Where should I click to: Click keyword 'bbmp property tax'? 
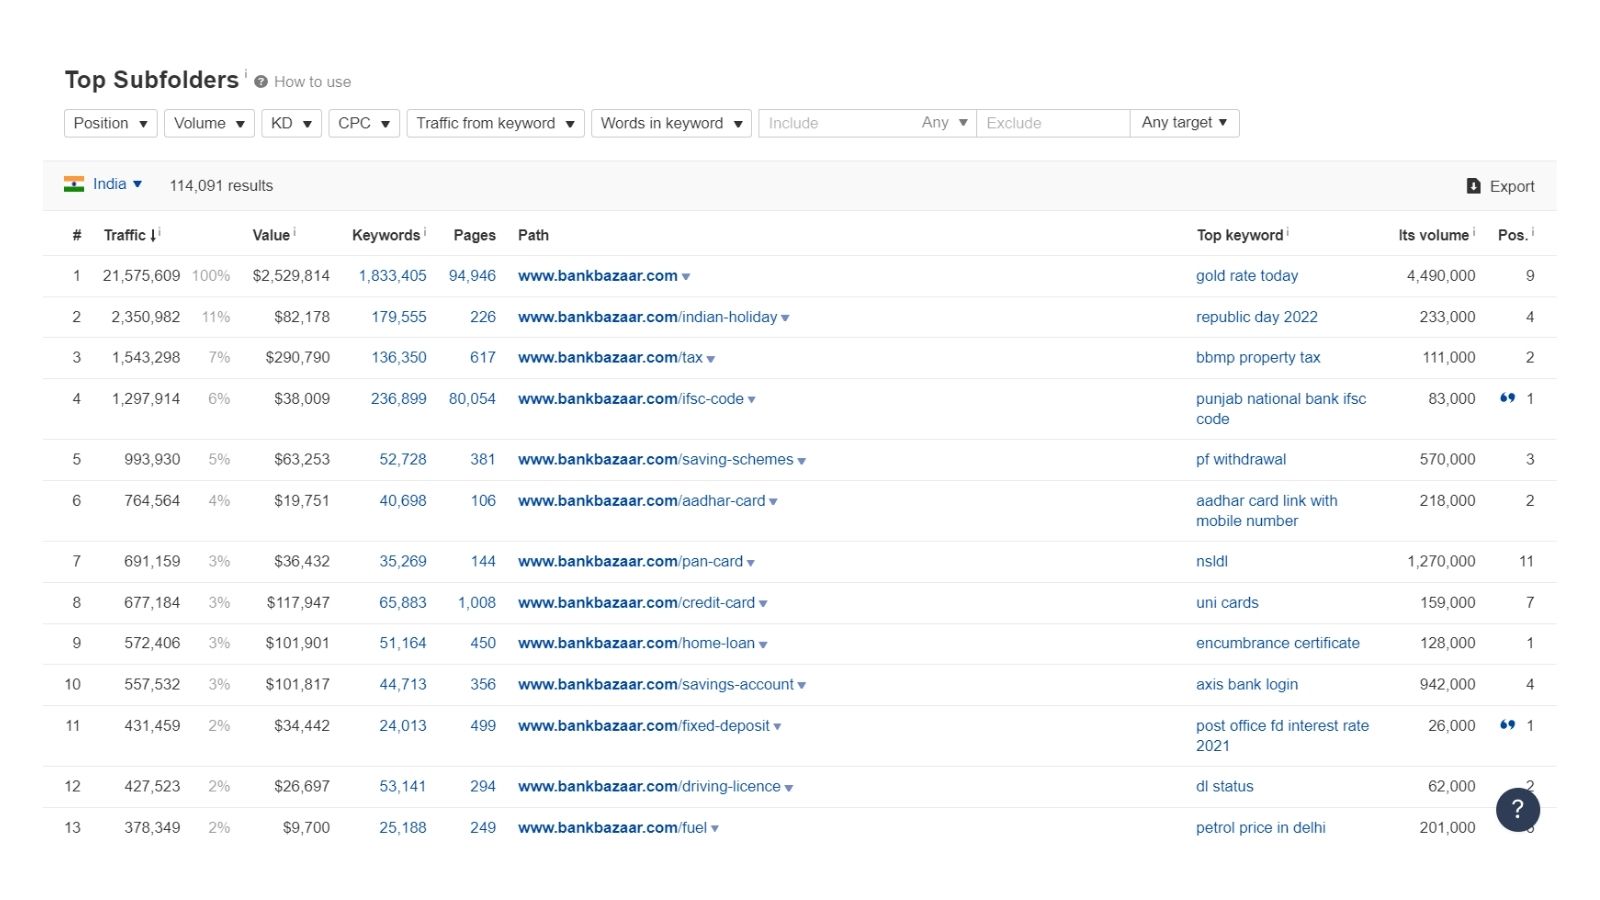tap(1258, 357)
